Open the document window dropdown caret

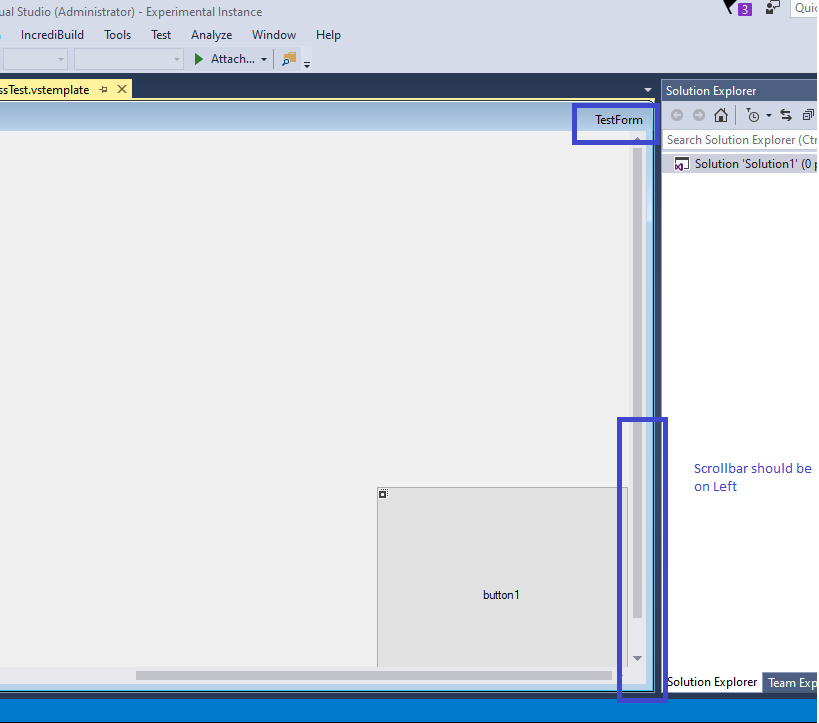point(648,89)
